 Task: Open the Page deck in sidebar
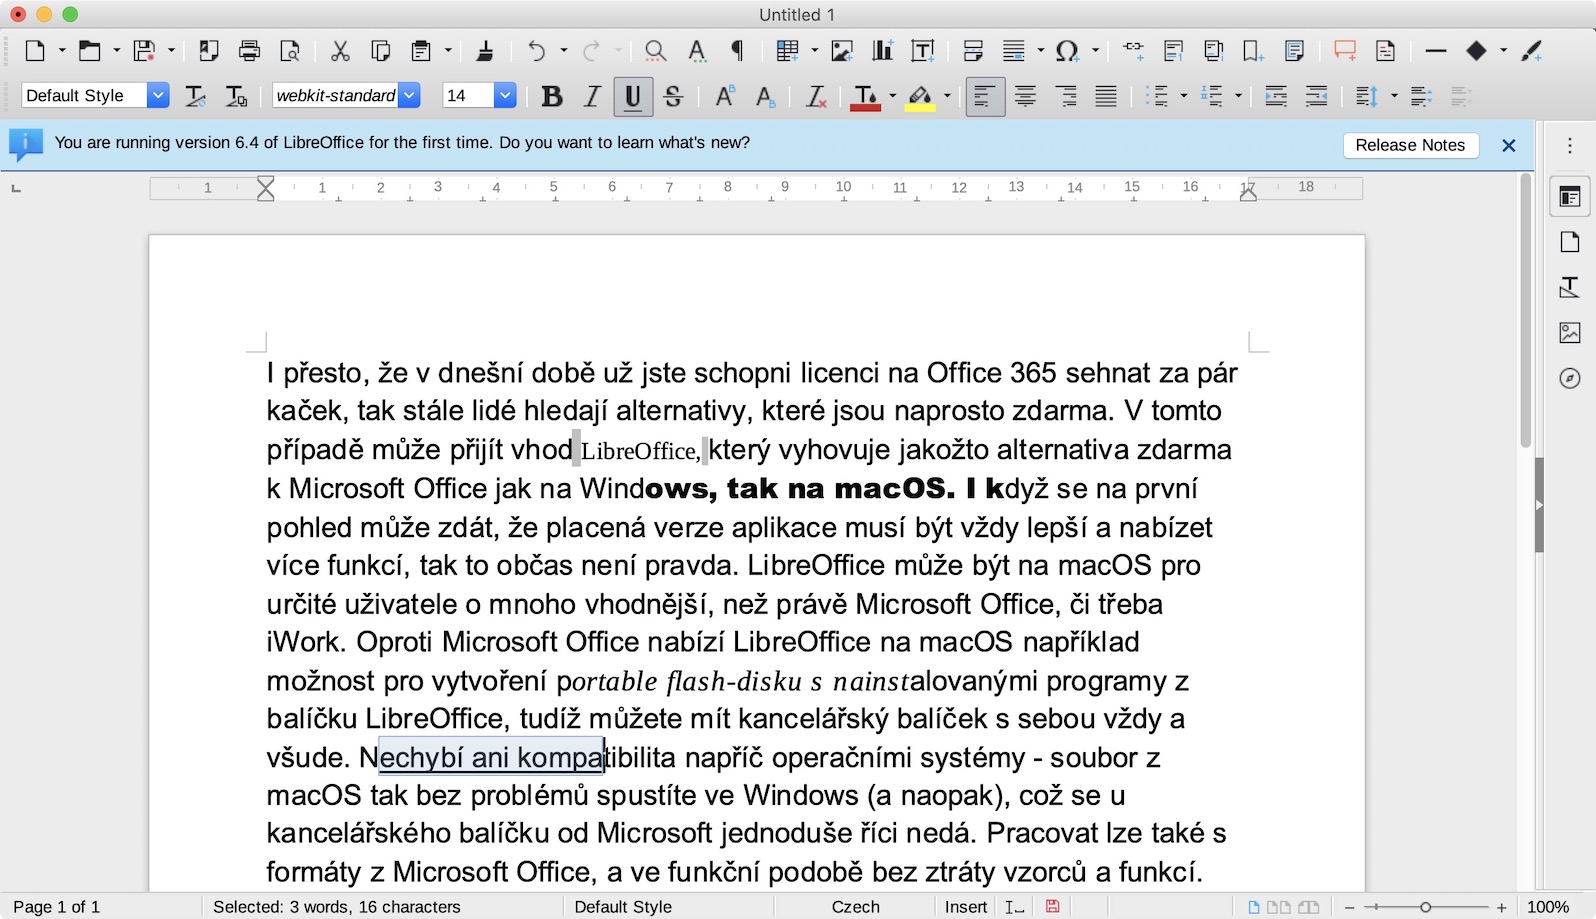coord(1570,242)
